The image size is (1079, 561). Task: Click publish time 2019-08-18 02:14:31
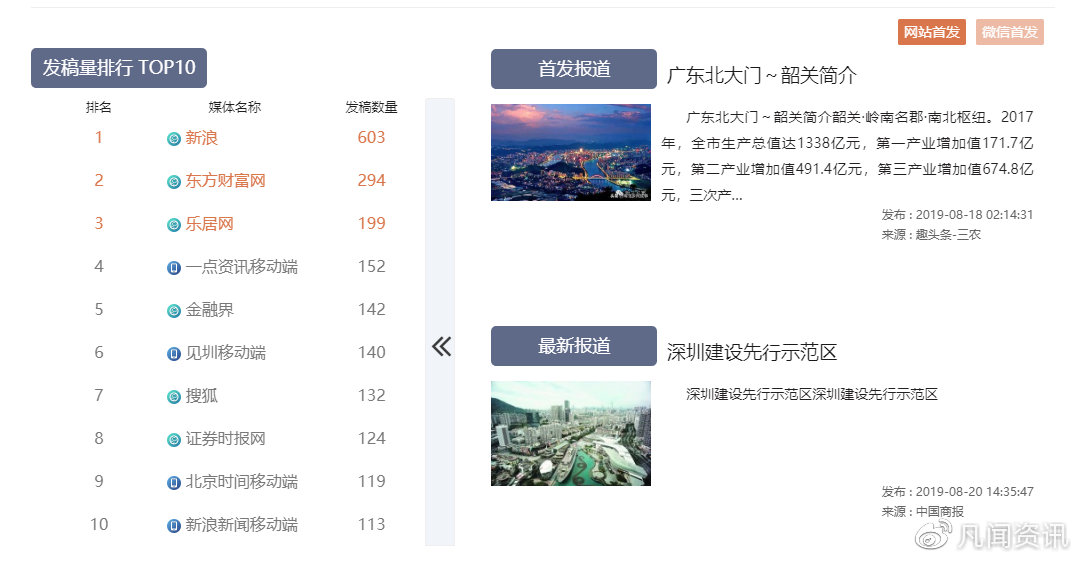click(974, 215)
